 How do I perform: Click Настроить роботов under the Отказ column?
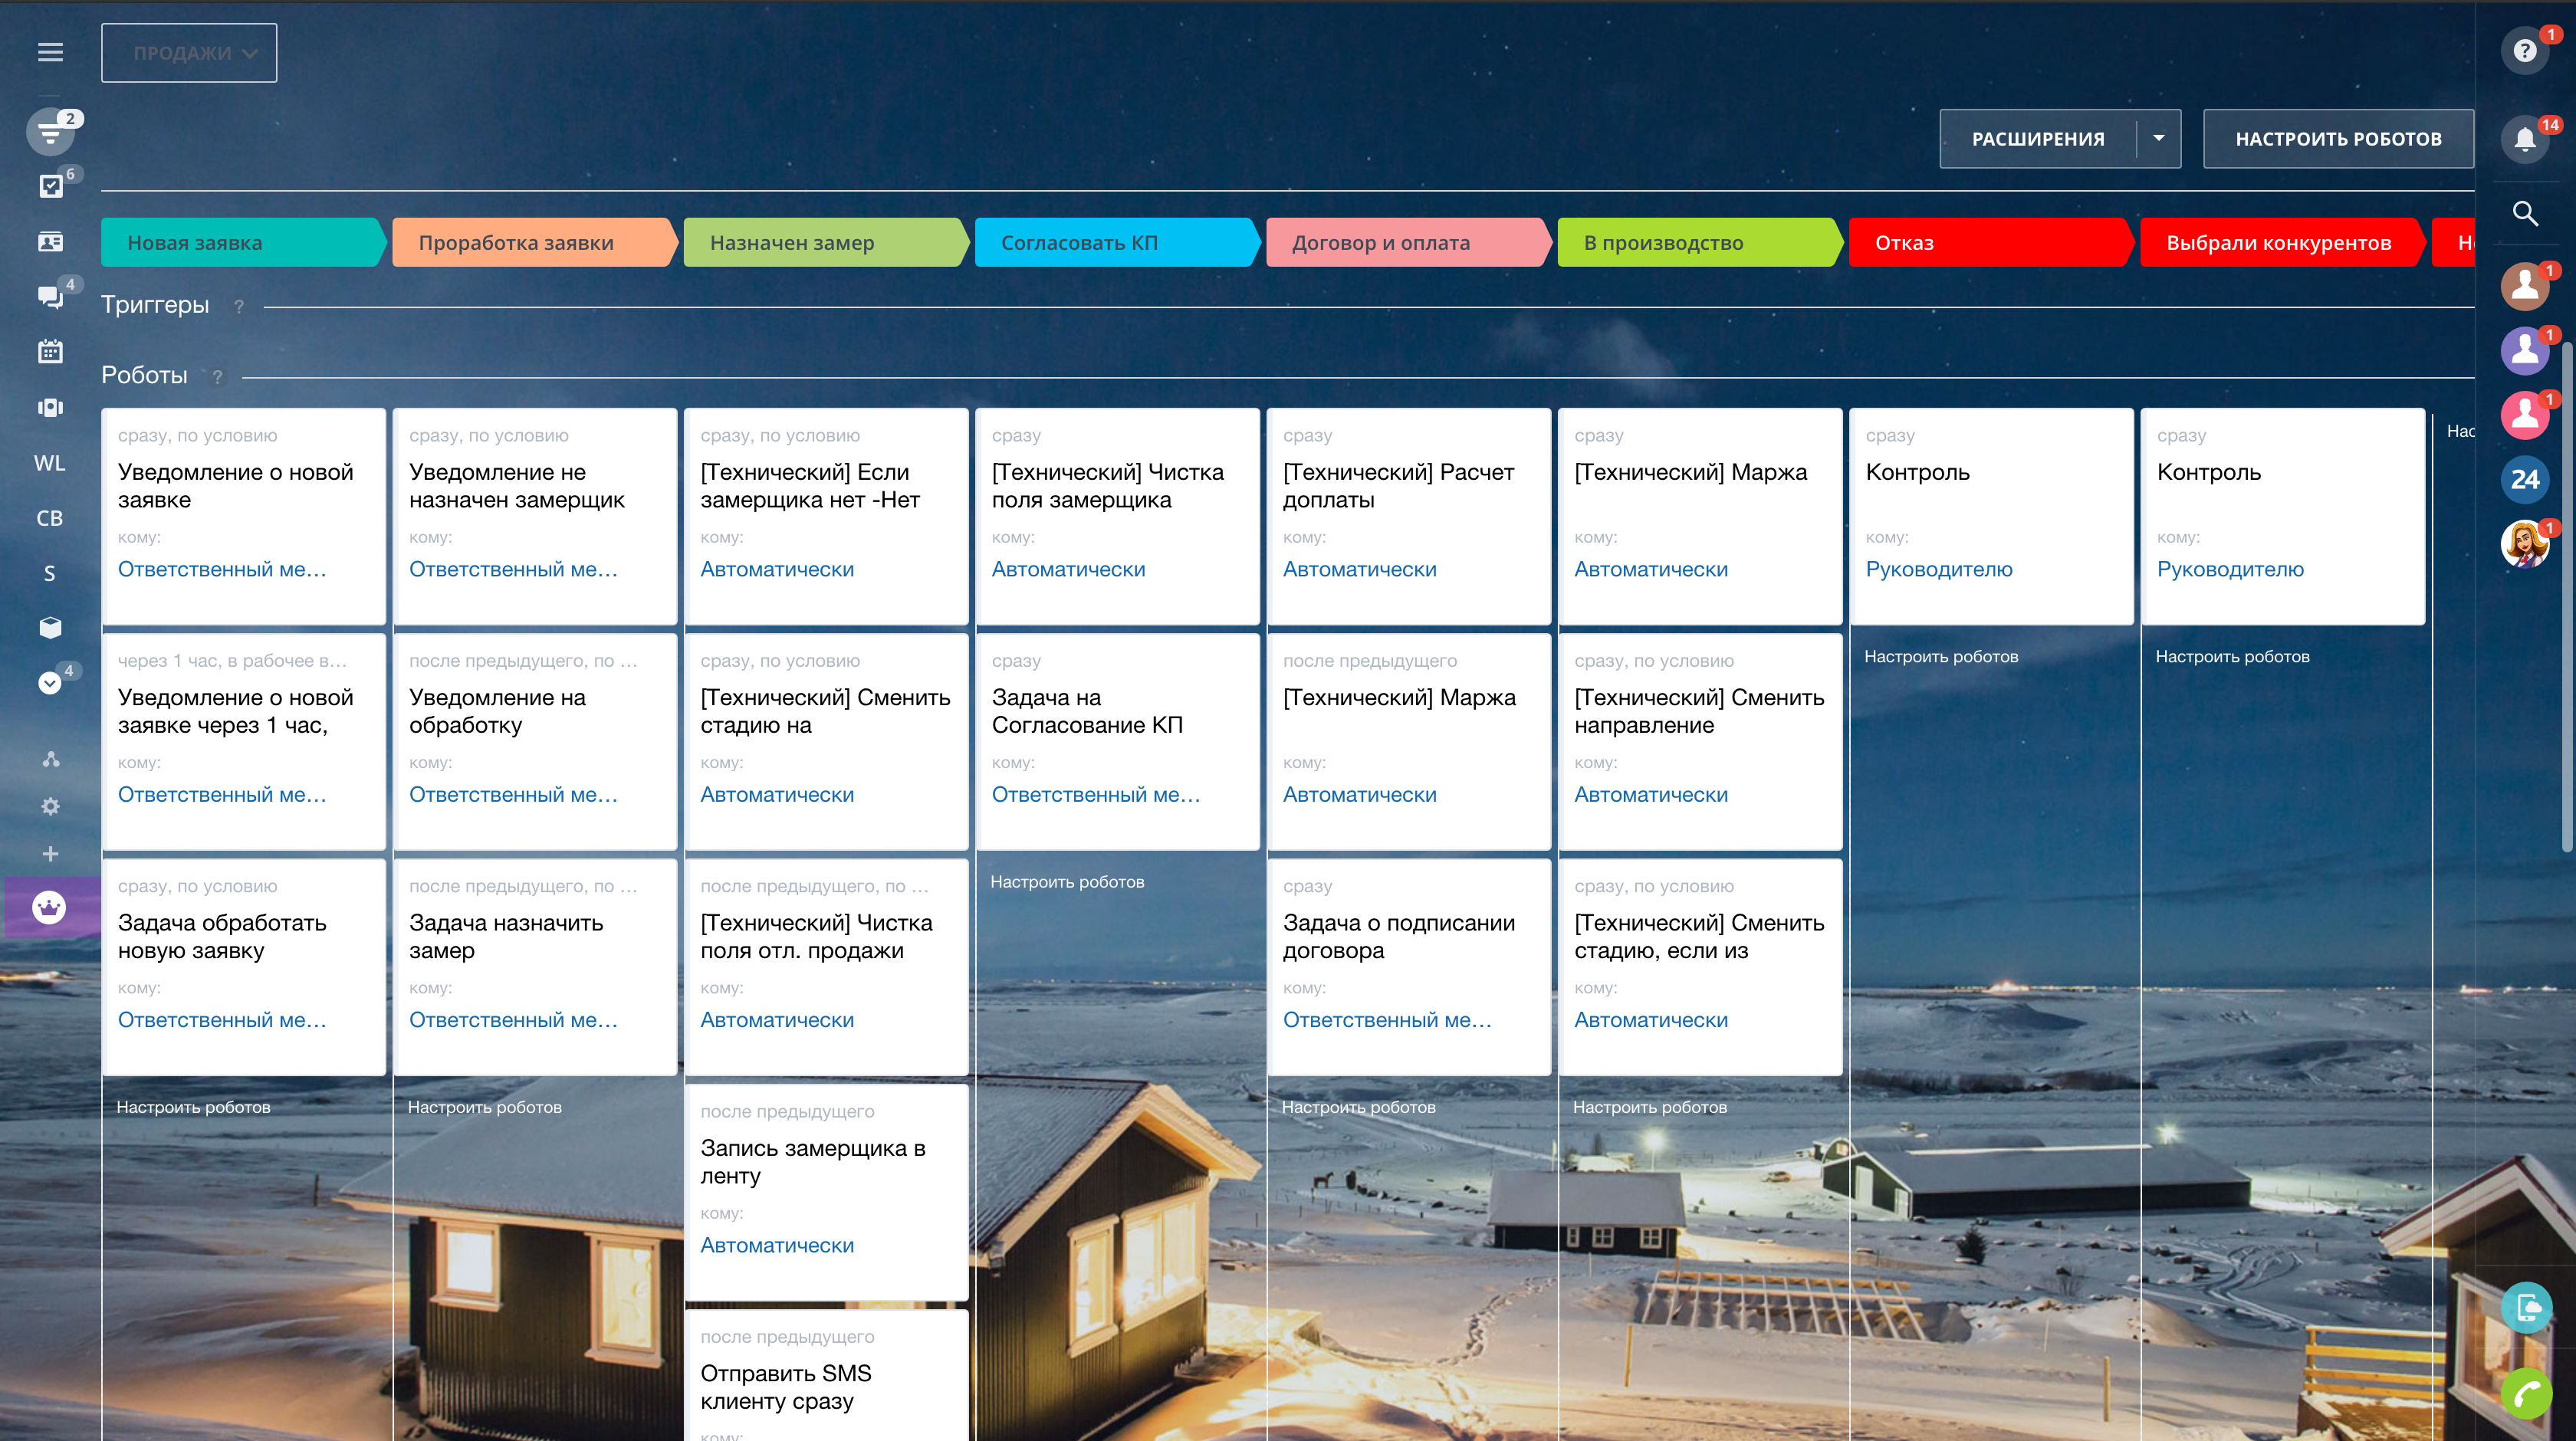1941,657
